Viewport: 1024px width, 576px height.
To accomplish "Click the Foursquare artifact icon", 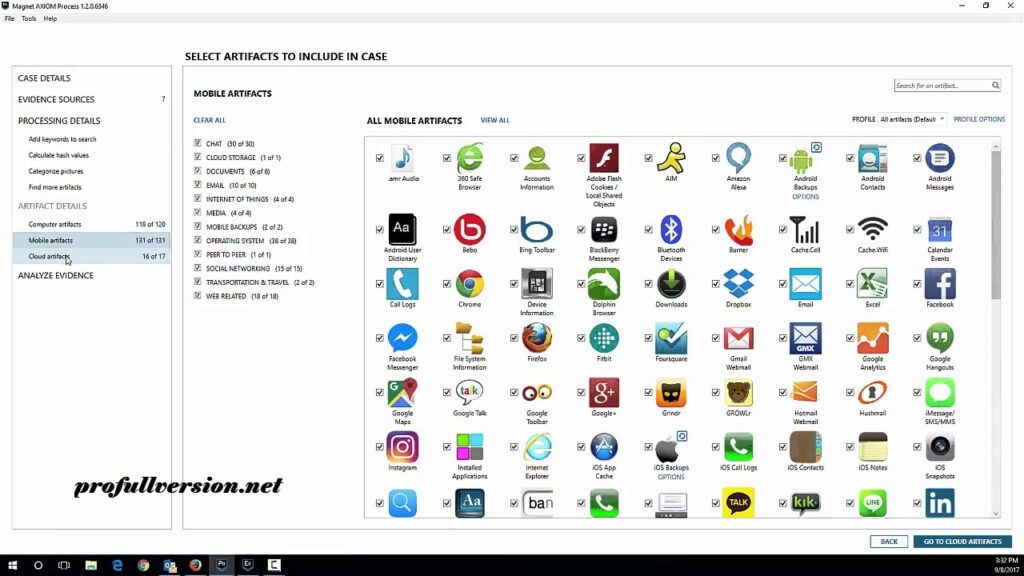I will tap(671, 338).
